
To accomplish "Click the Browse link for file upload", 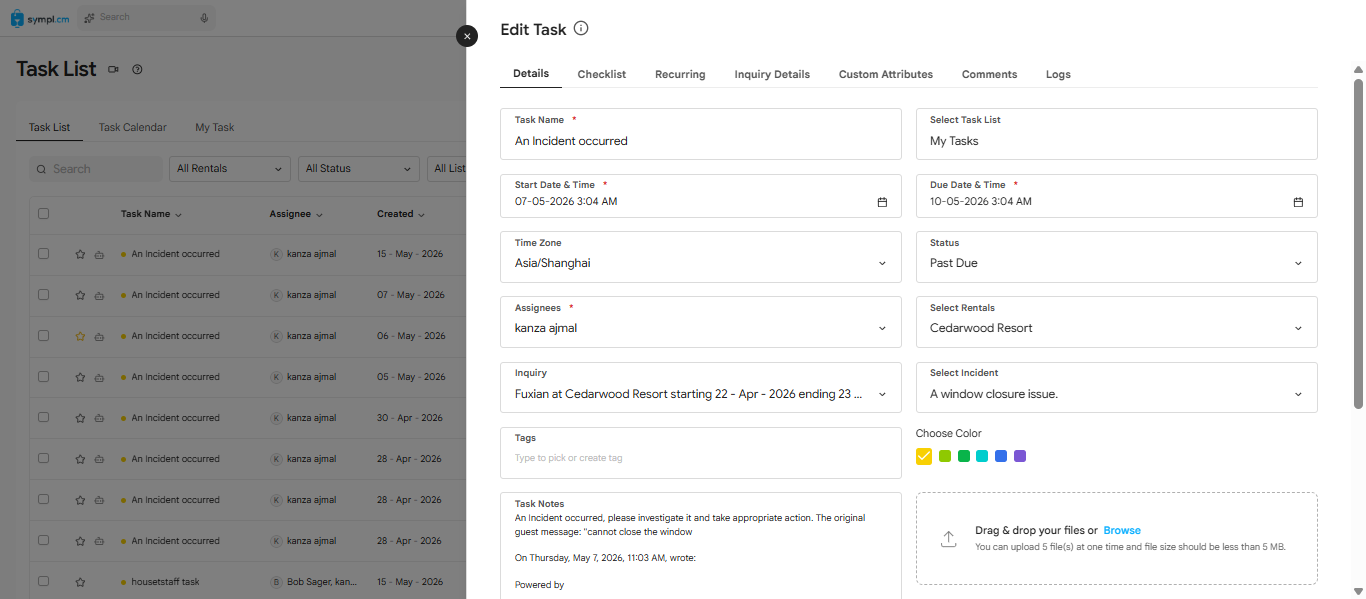I will pos(1122,530).
